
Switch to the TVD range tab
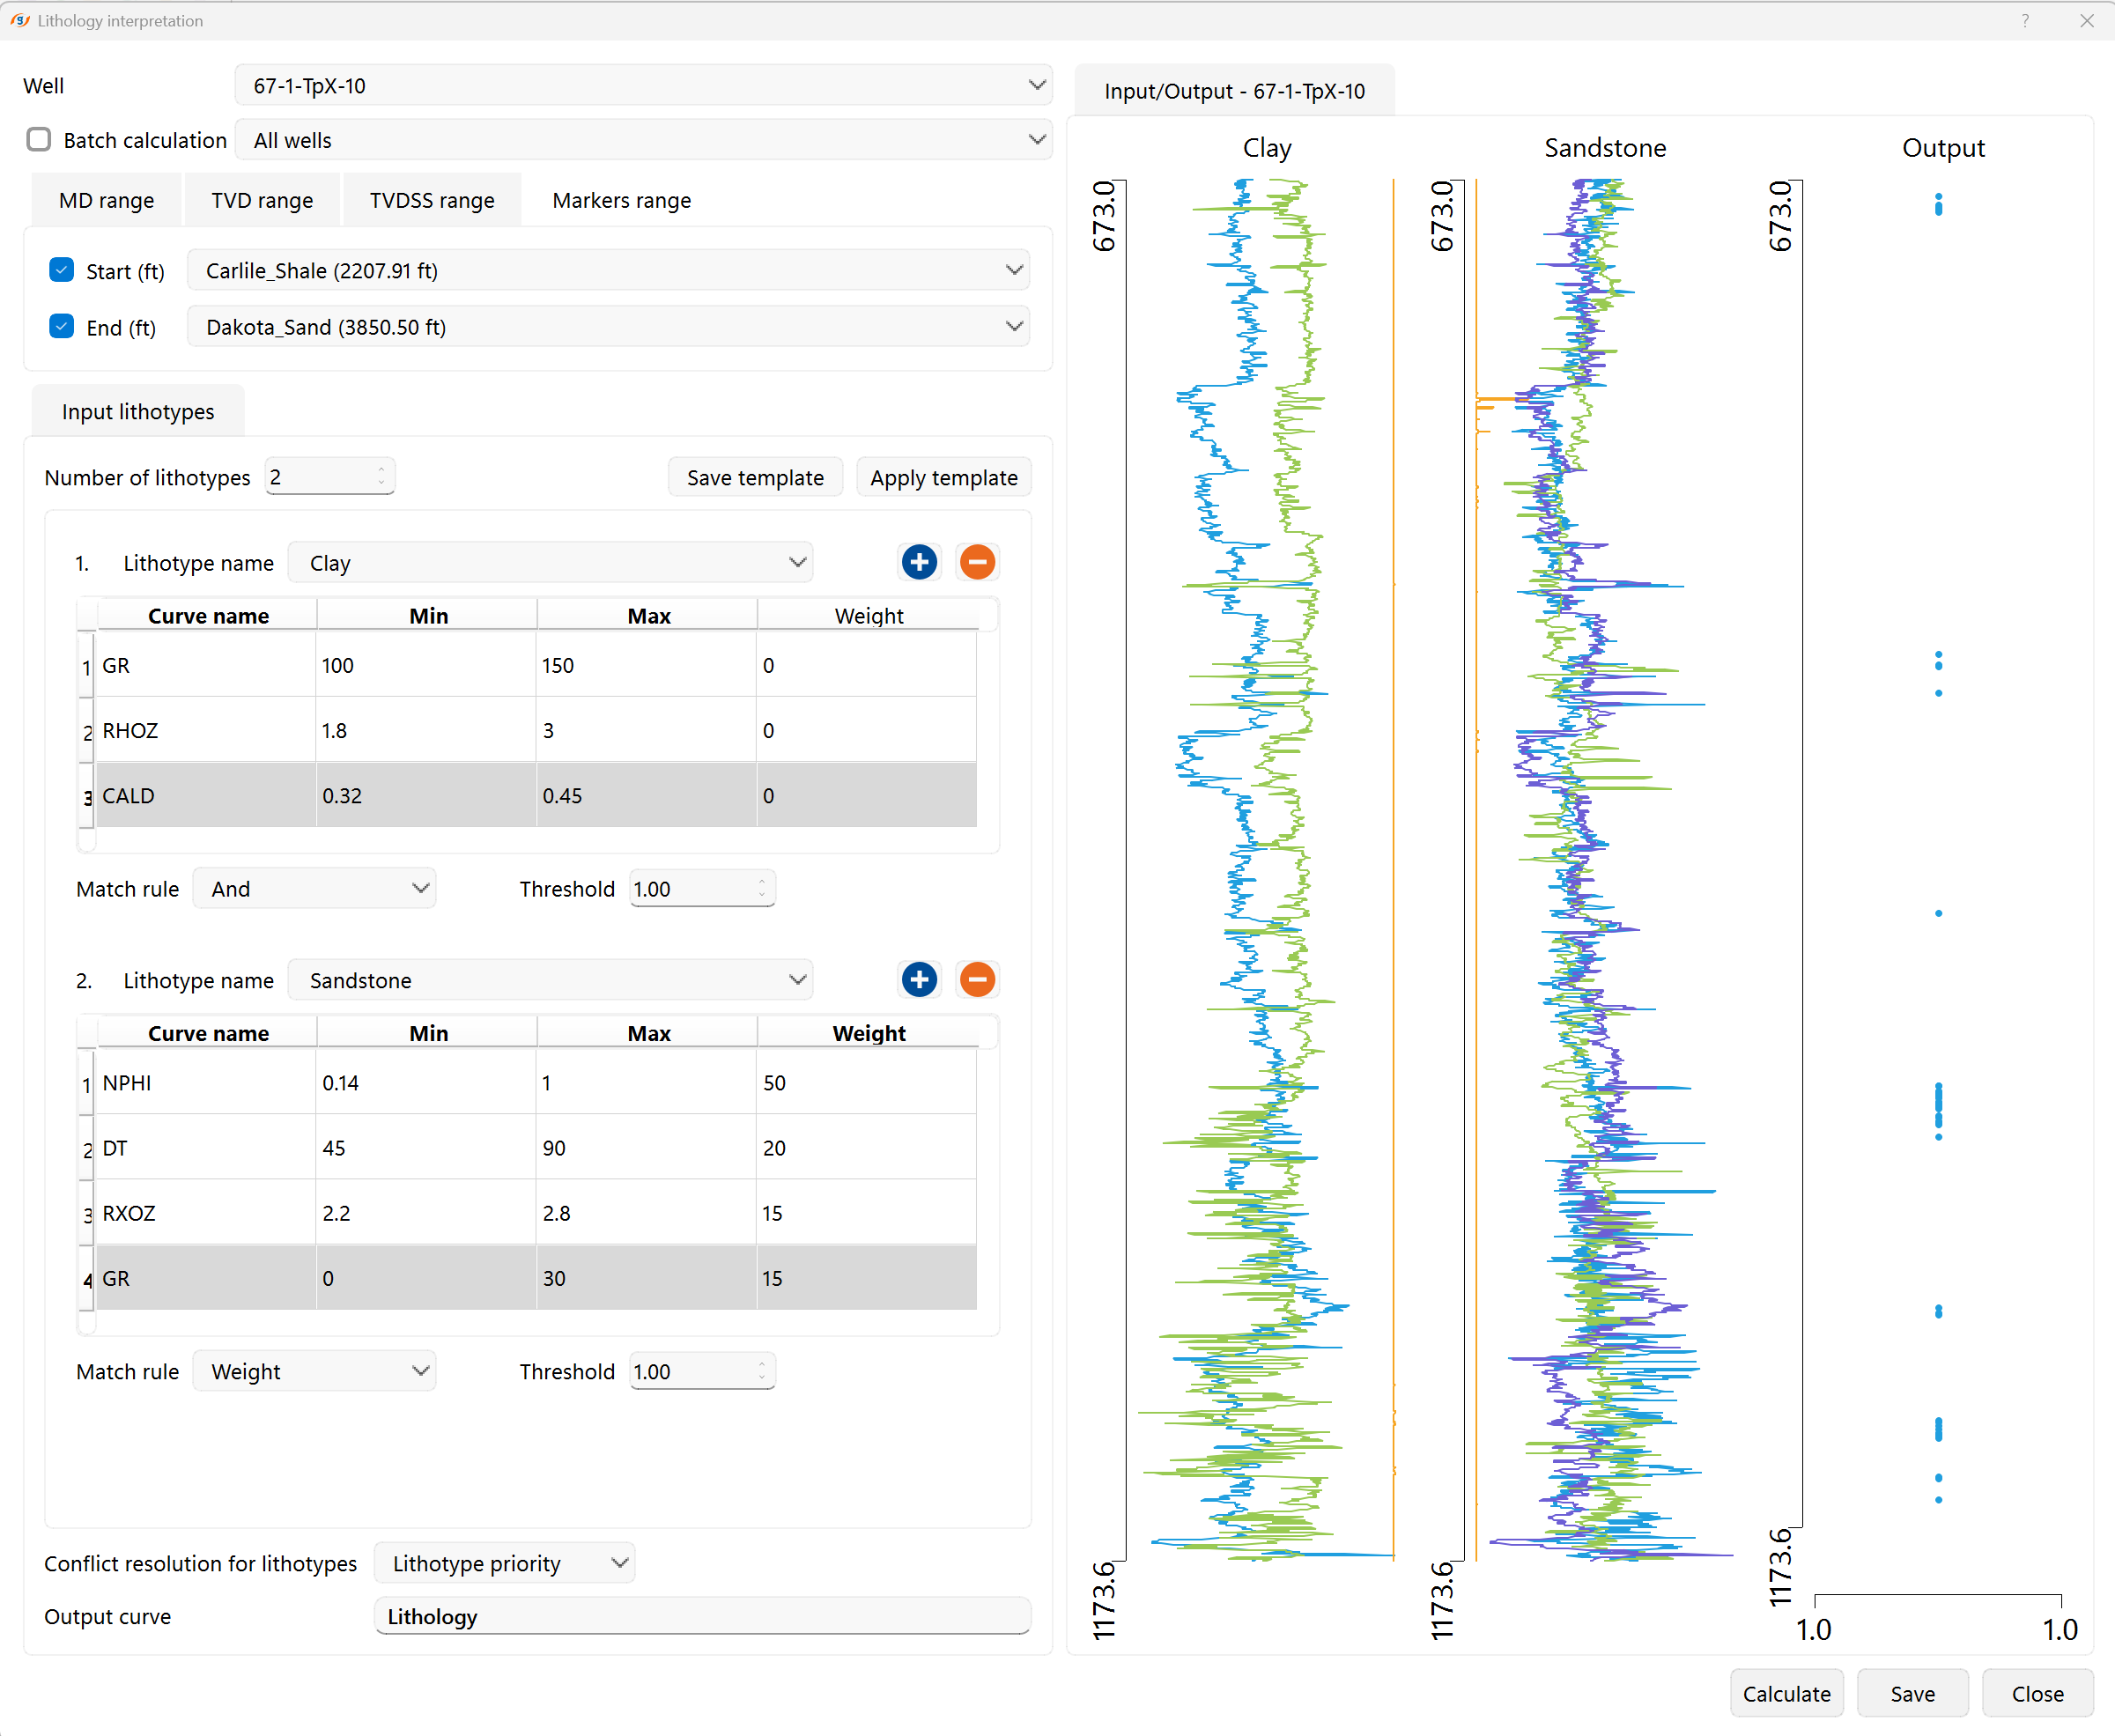[262, 200]
